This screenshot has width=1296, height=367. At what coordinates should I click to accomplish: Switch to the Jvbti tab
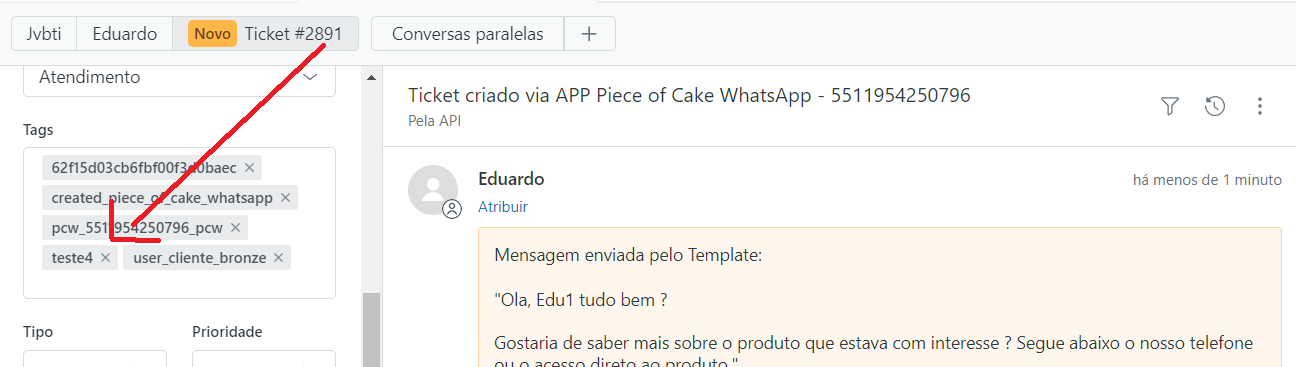click(44, 33)
